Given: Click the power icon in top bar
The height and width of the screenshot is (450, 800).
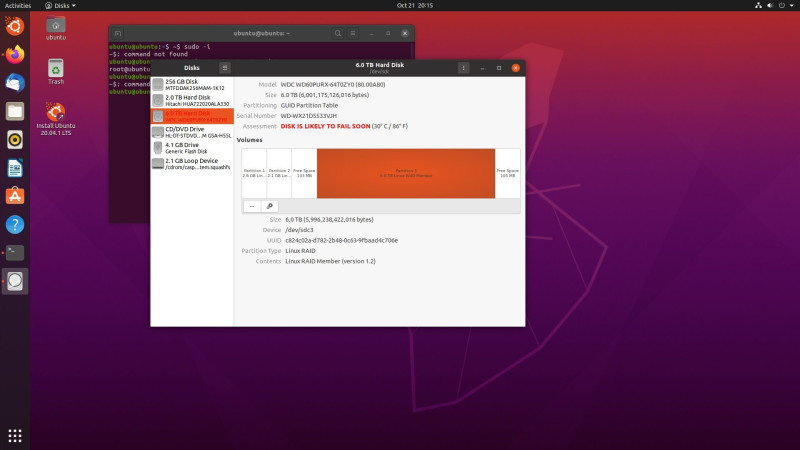Looking at the screenshot, I should 782,5.
